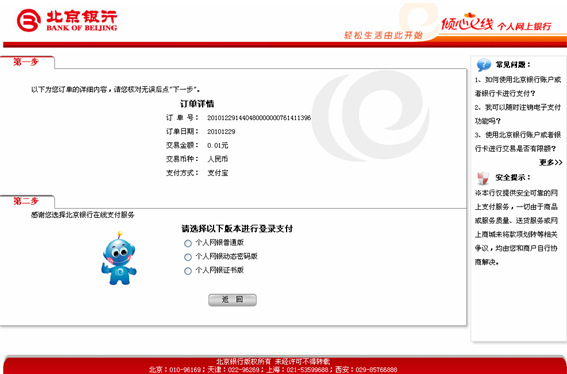Click the footer copyright 北京银行版权所有 text

(273, 361)
